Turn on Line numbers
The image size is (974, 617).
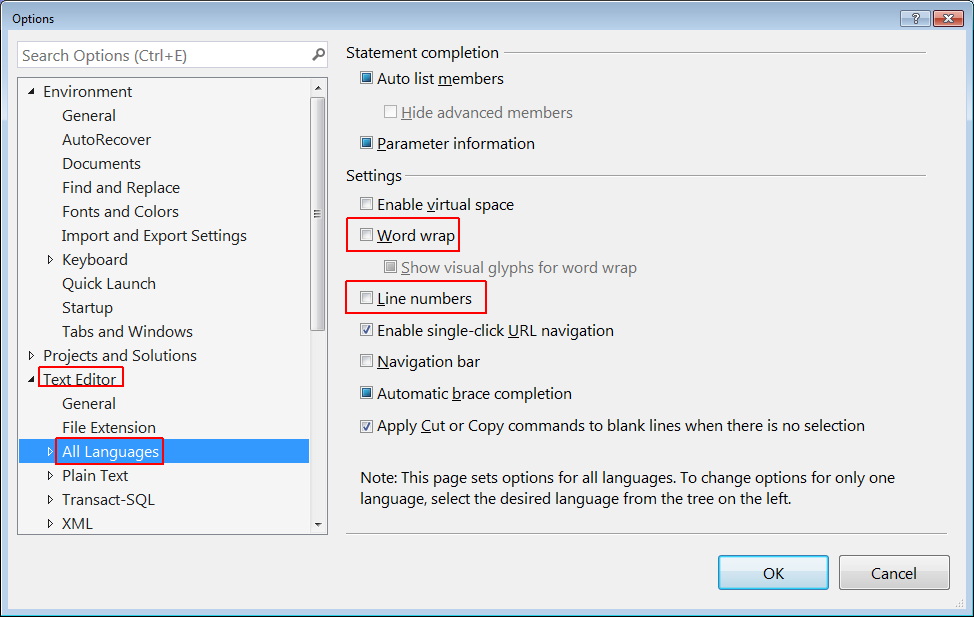pos(367,298)
